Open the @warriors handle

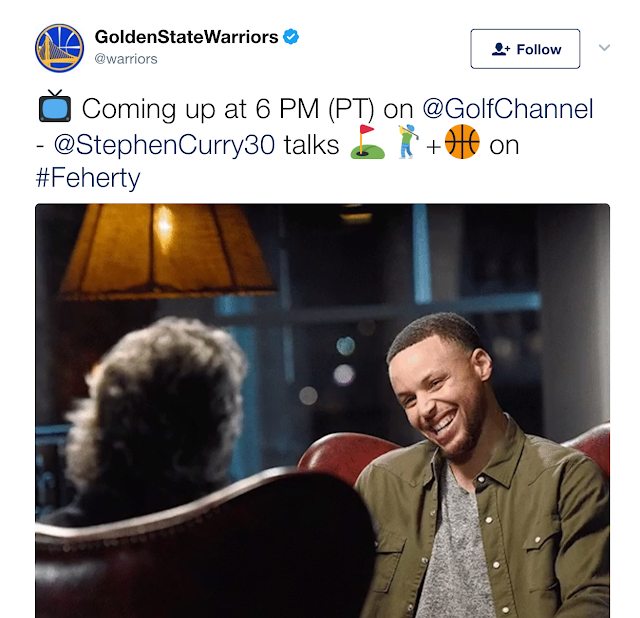point(126,59)
